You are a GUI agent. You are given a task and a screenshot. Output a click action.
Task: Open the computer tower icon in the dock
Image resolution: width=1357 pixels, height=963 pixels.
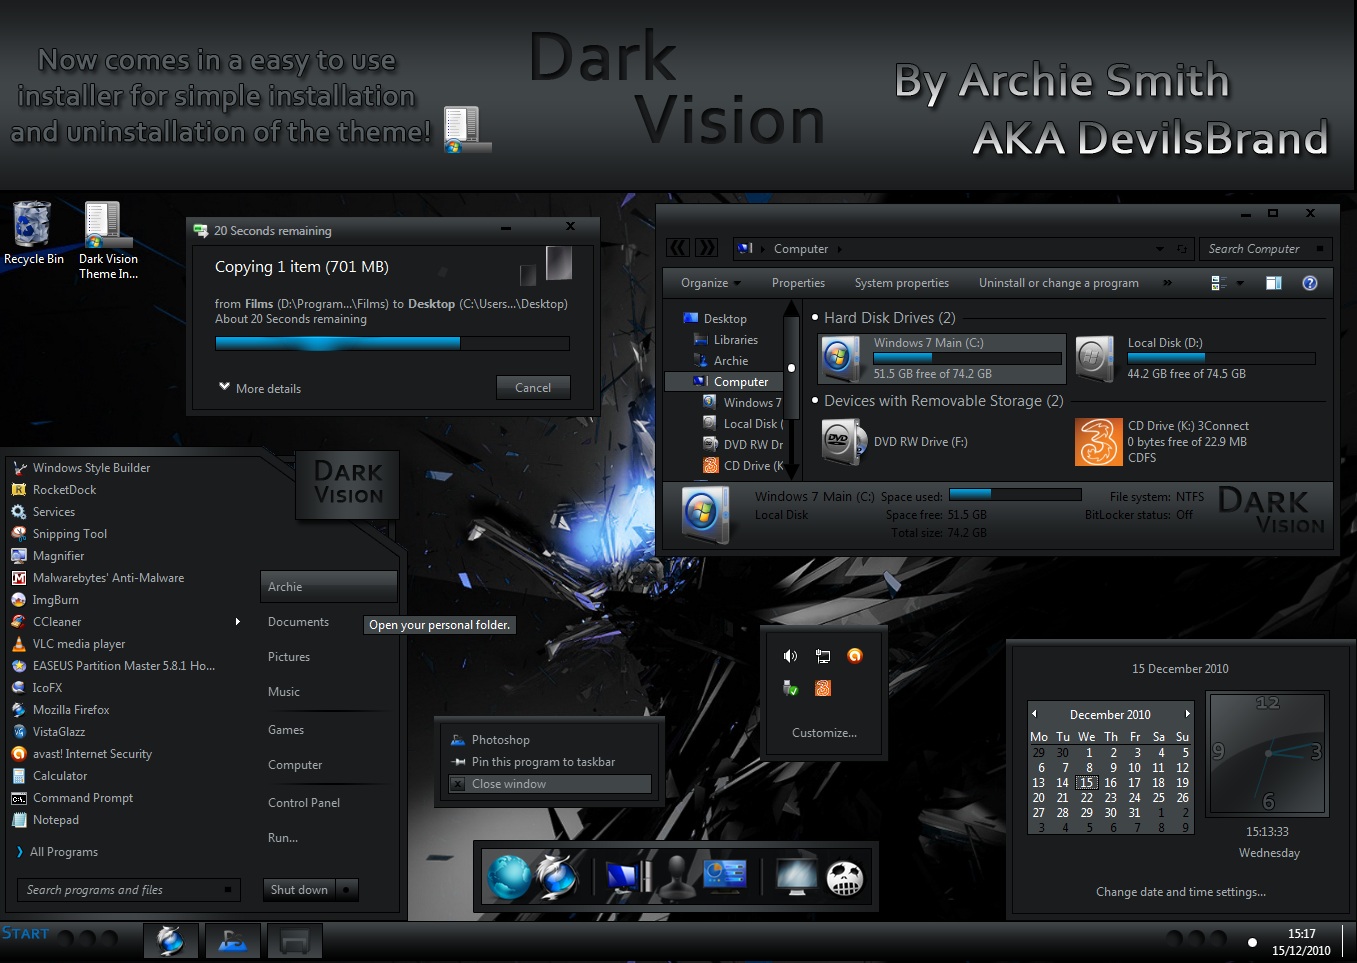626,877
